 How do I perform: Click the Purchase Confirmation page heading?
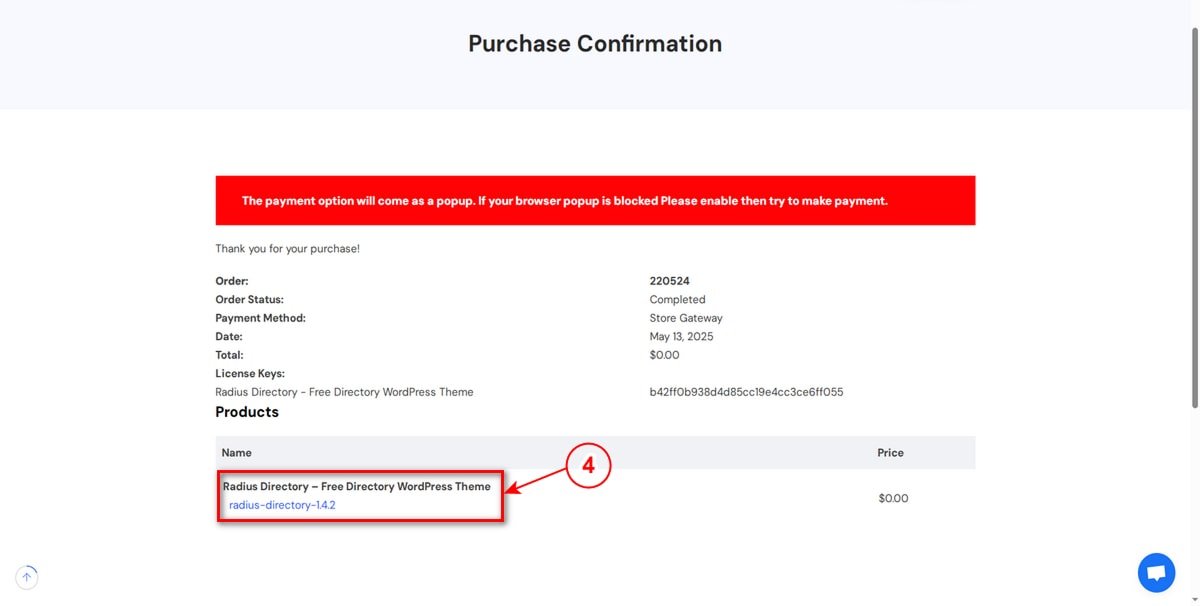(x=595, y=44)
